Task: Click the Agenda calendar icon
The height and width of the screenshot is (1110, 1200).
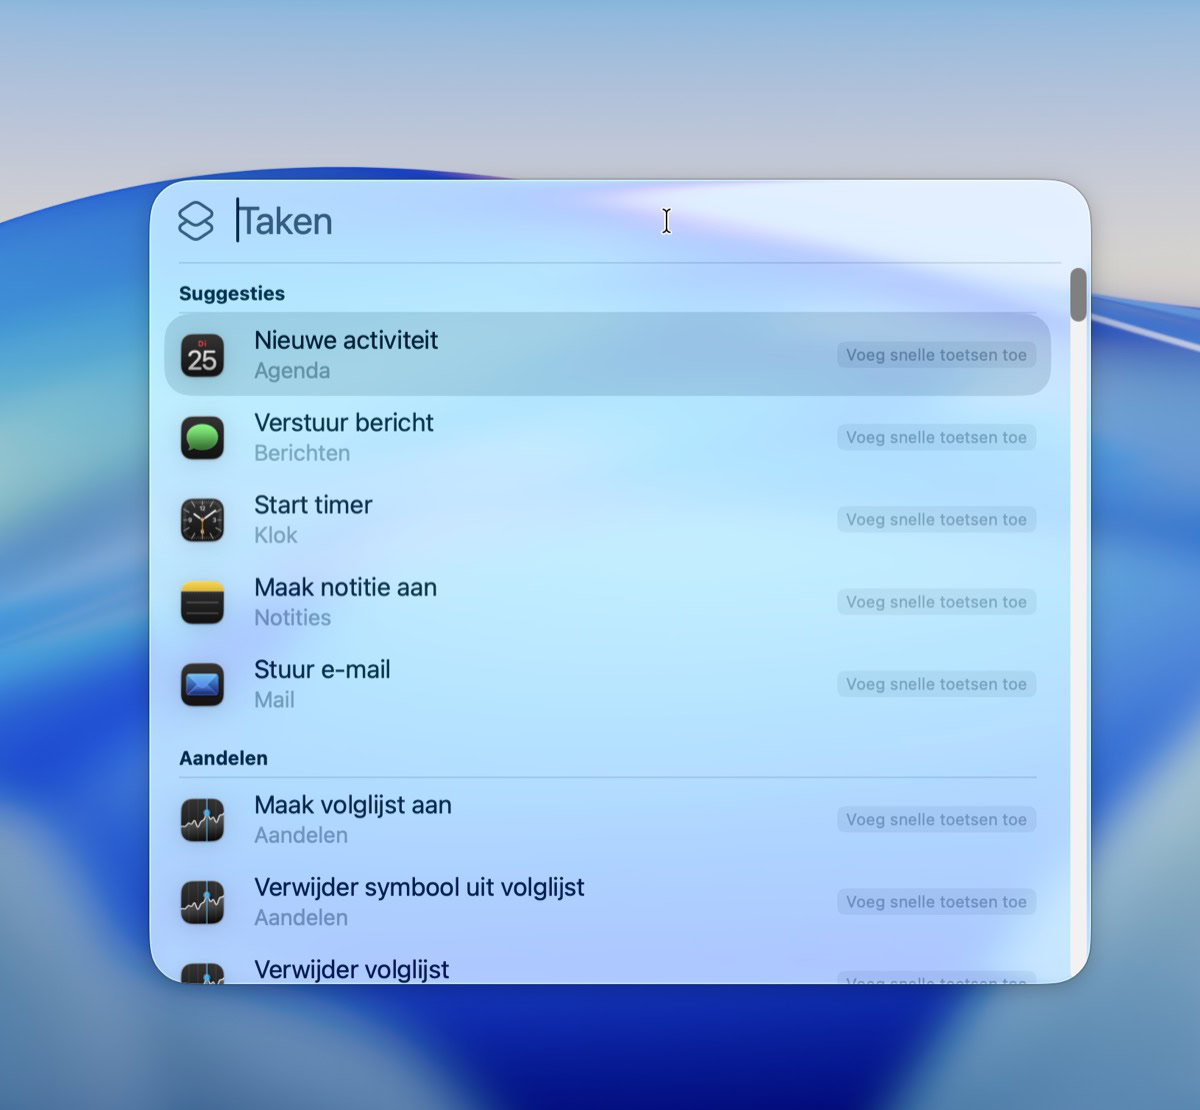Action: tap(202, 355)
